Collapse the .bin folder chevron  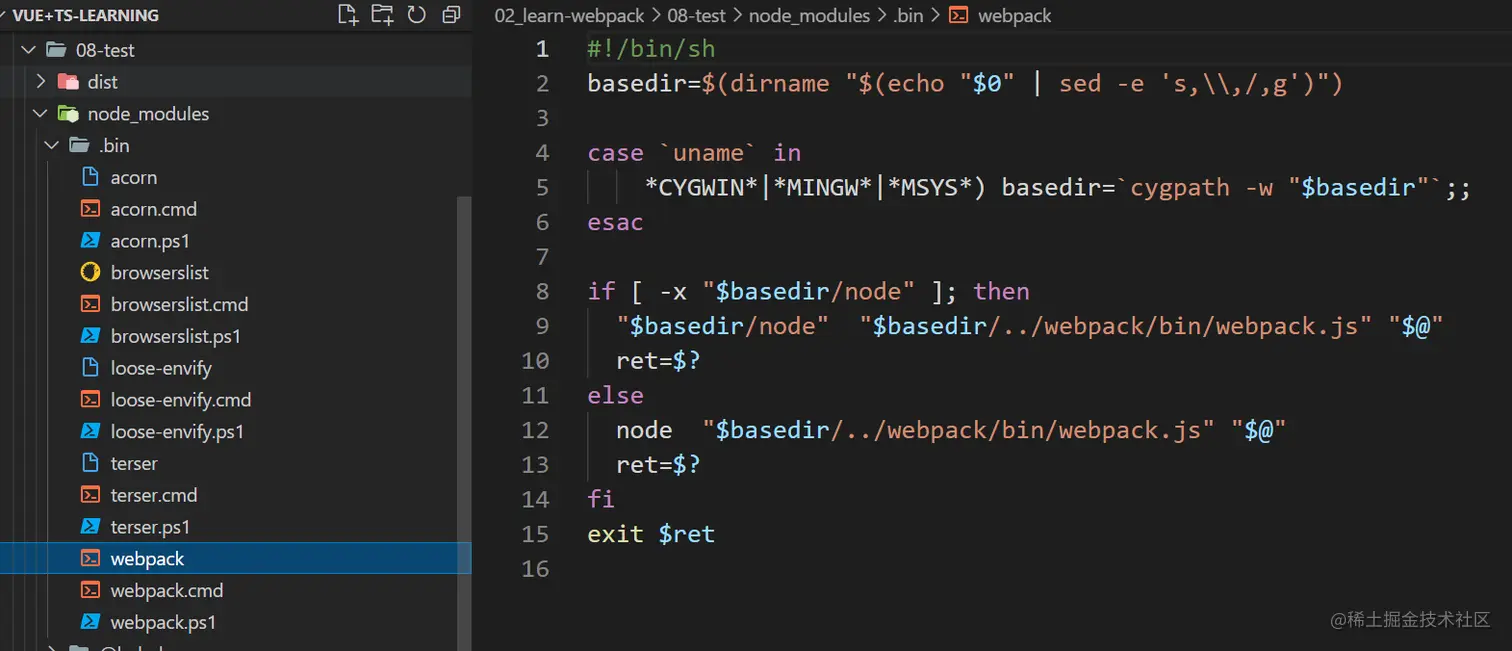(x=52, y=146)
